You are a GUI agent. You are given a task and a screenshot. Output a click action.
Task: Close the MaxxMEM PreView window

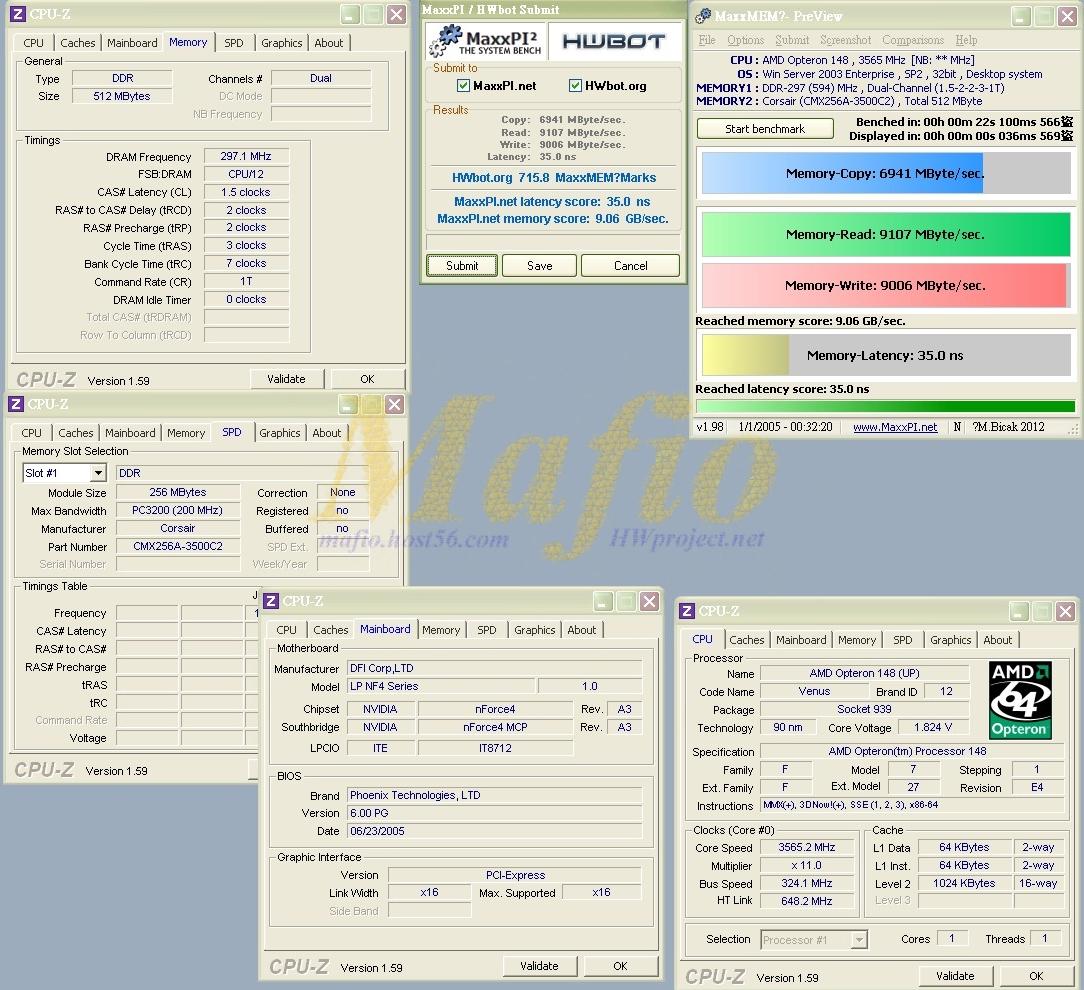coord(1067,16)
